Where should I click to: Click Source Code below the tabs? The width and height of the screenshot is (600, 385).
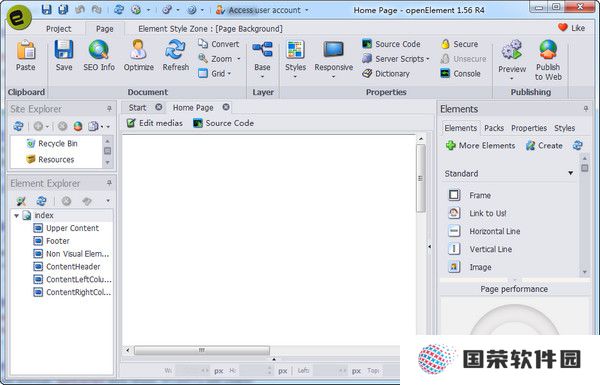223,123
